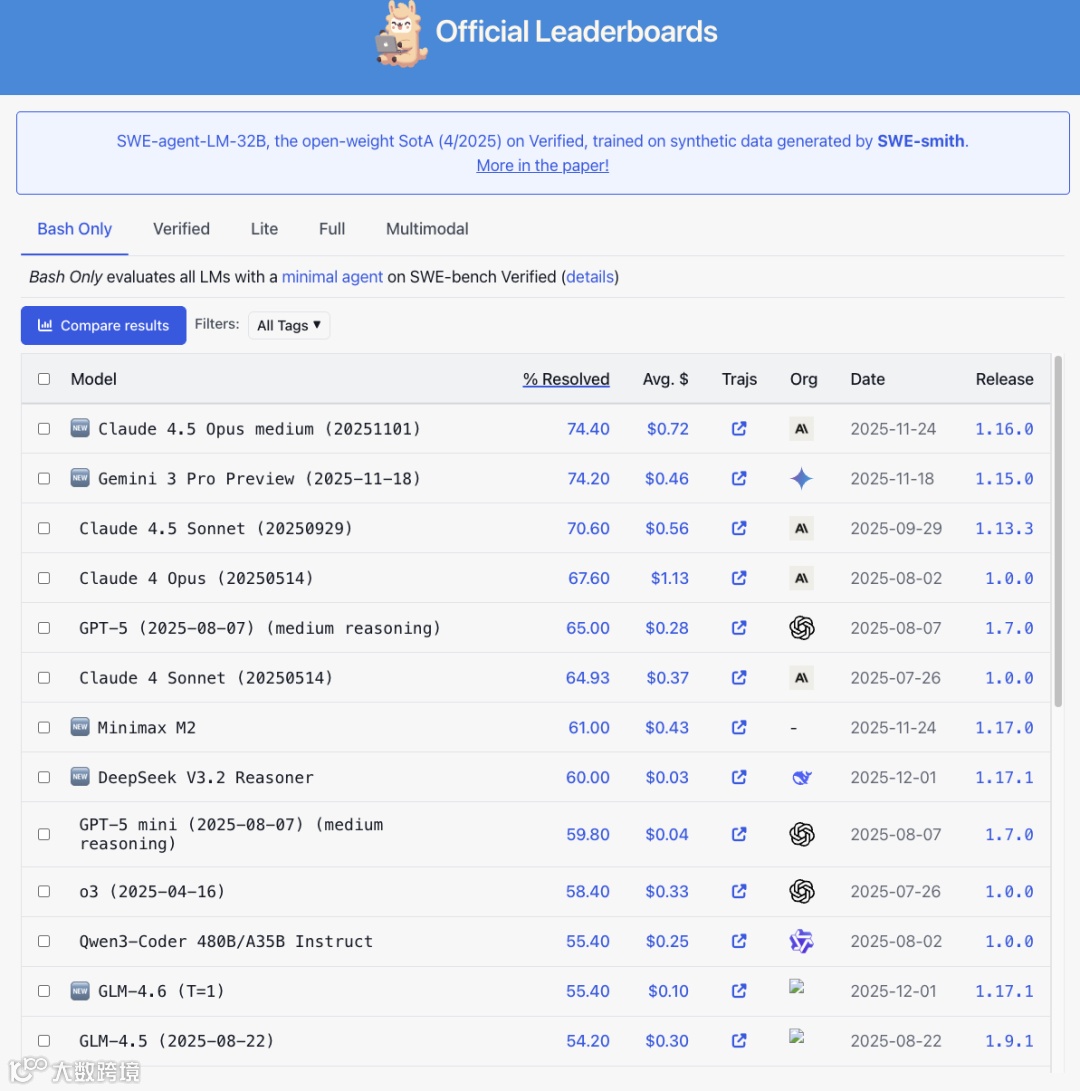
Task: Check the Claude 4.5 Sonnet row checkbox
Action: (x=44, y=528)
